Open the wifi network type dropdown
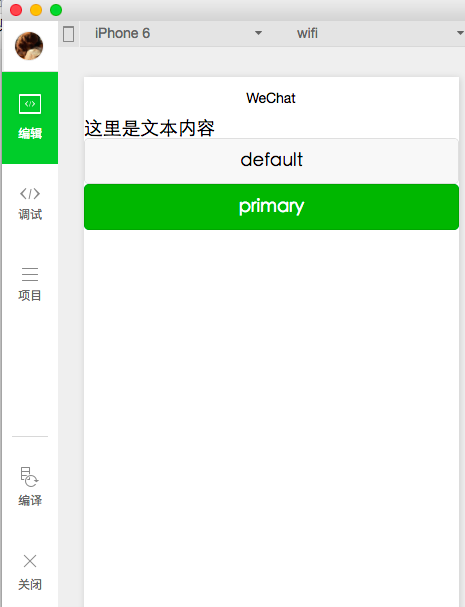Image resolution: width=465 pixels, height=607 pixels. tap(377, 33)
